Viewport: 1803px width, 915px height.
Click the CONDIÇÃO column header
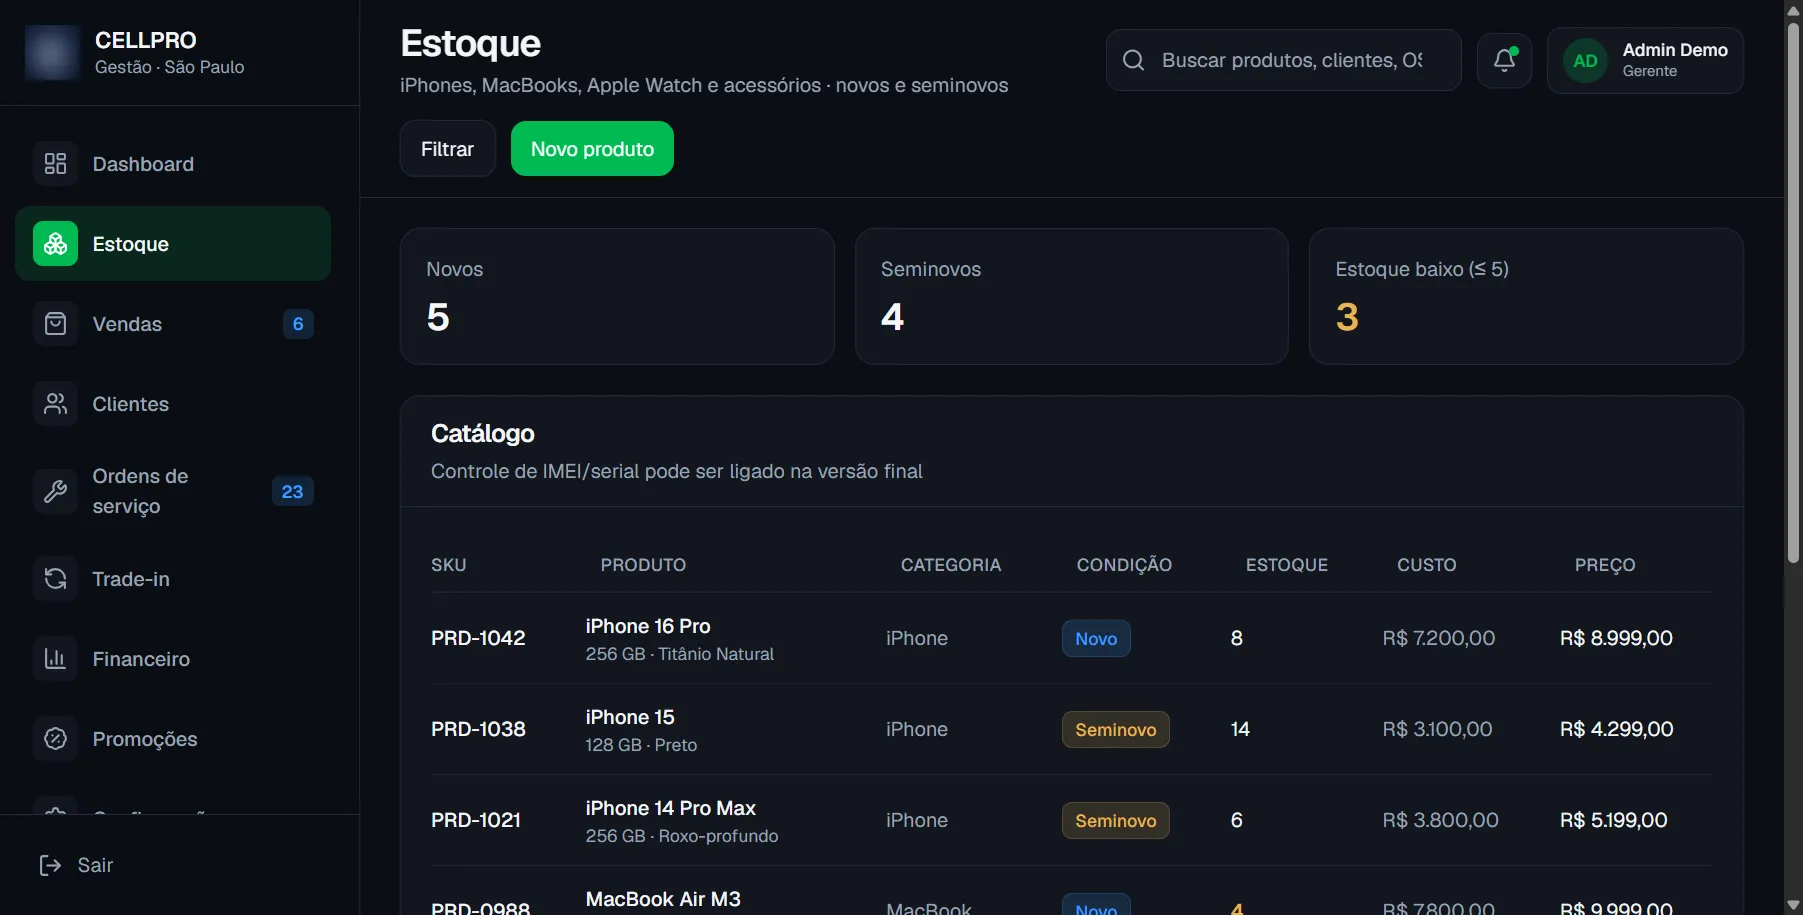(x=1124, y=565)
